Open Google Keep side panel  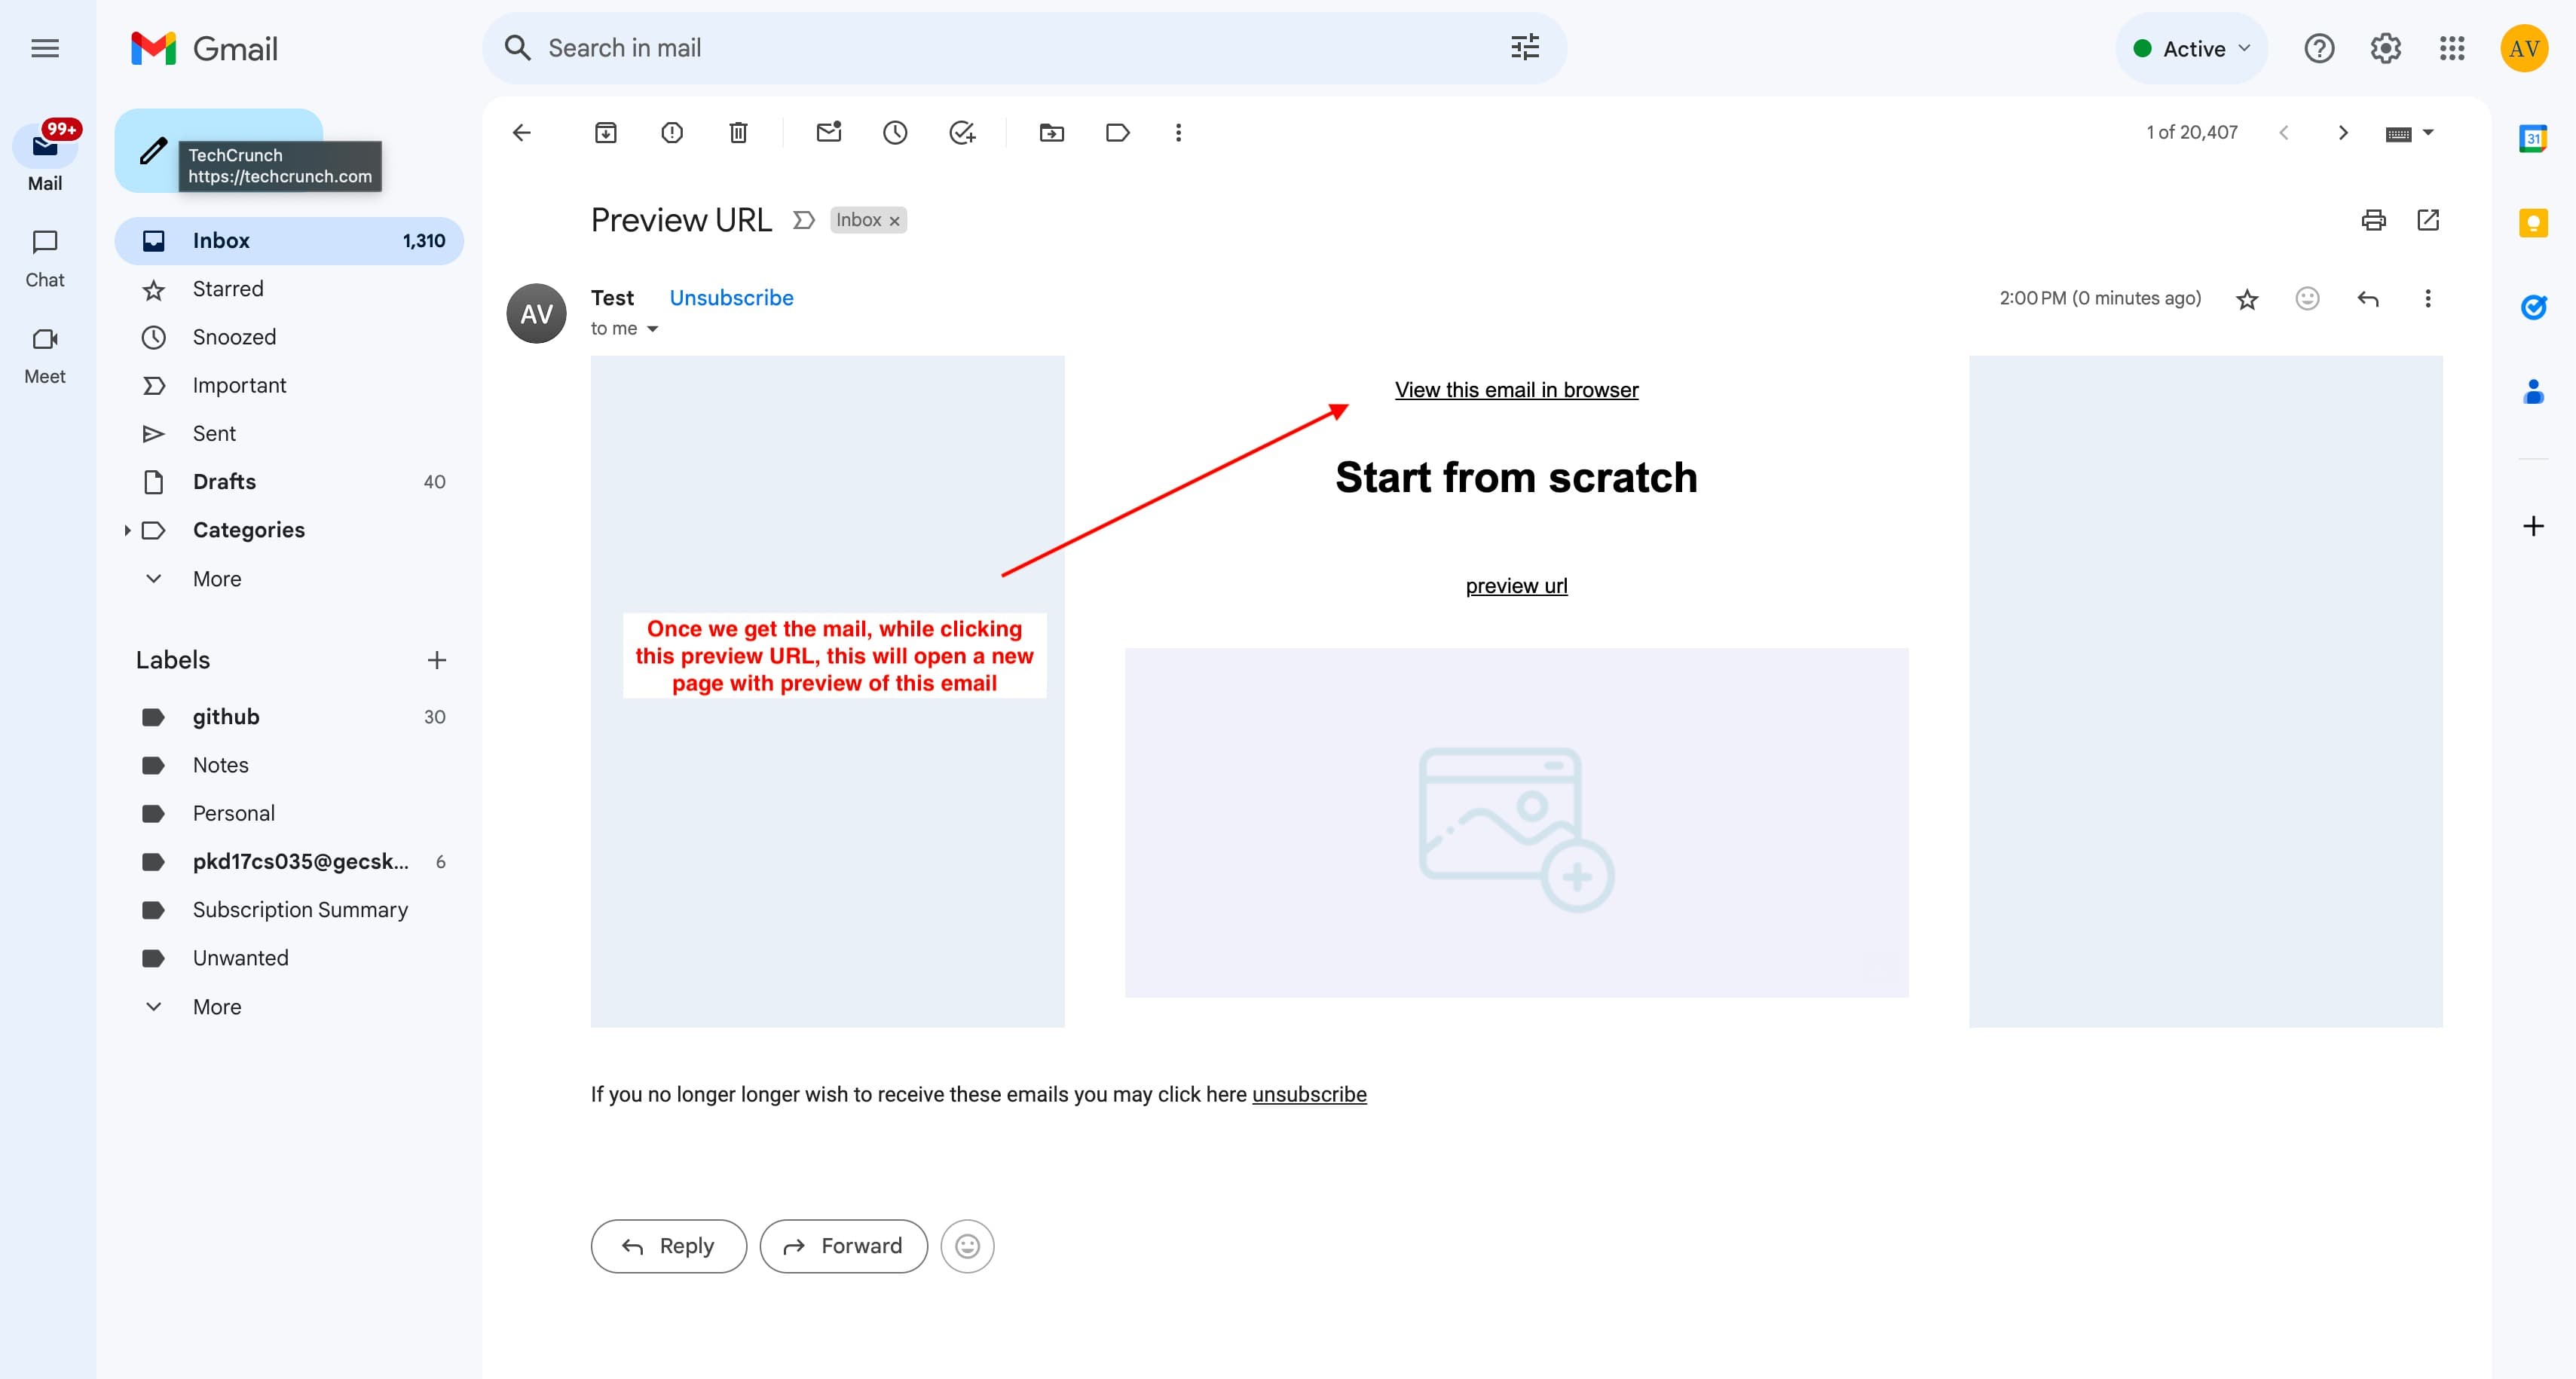click(2534, 224)
